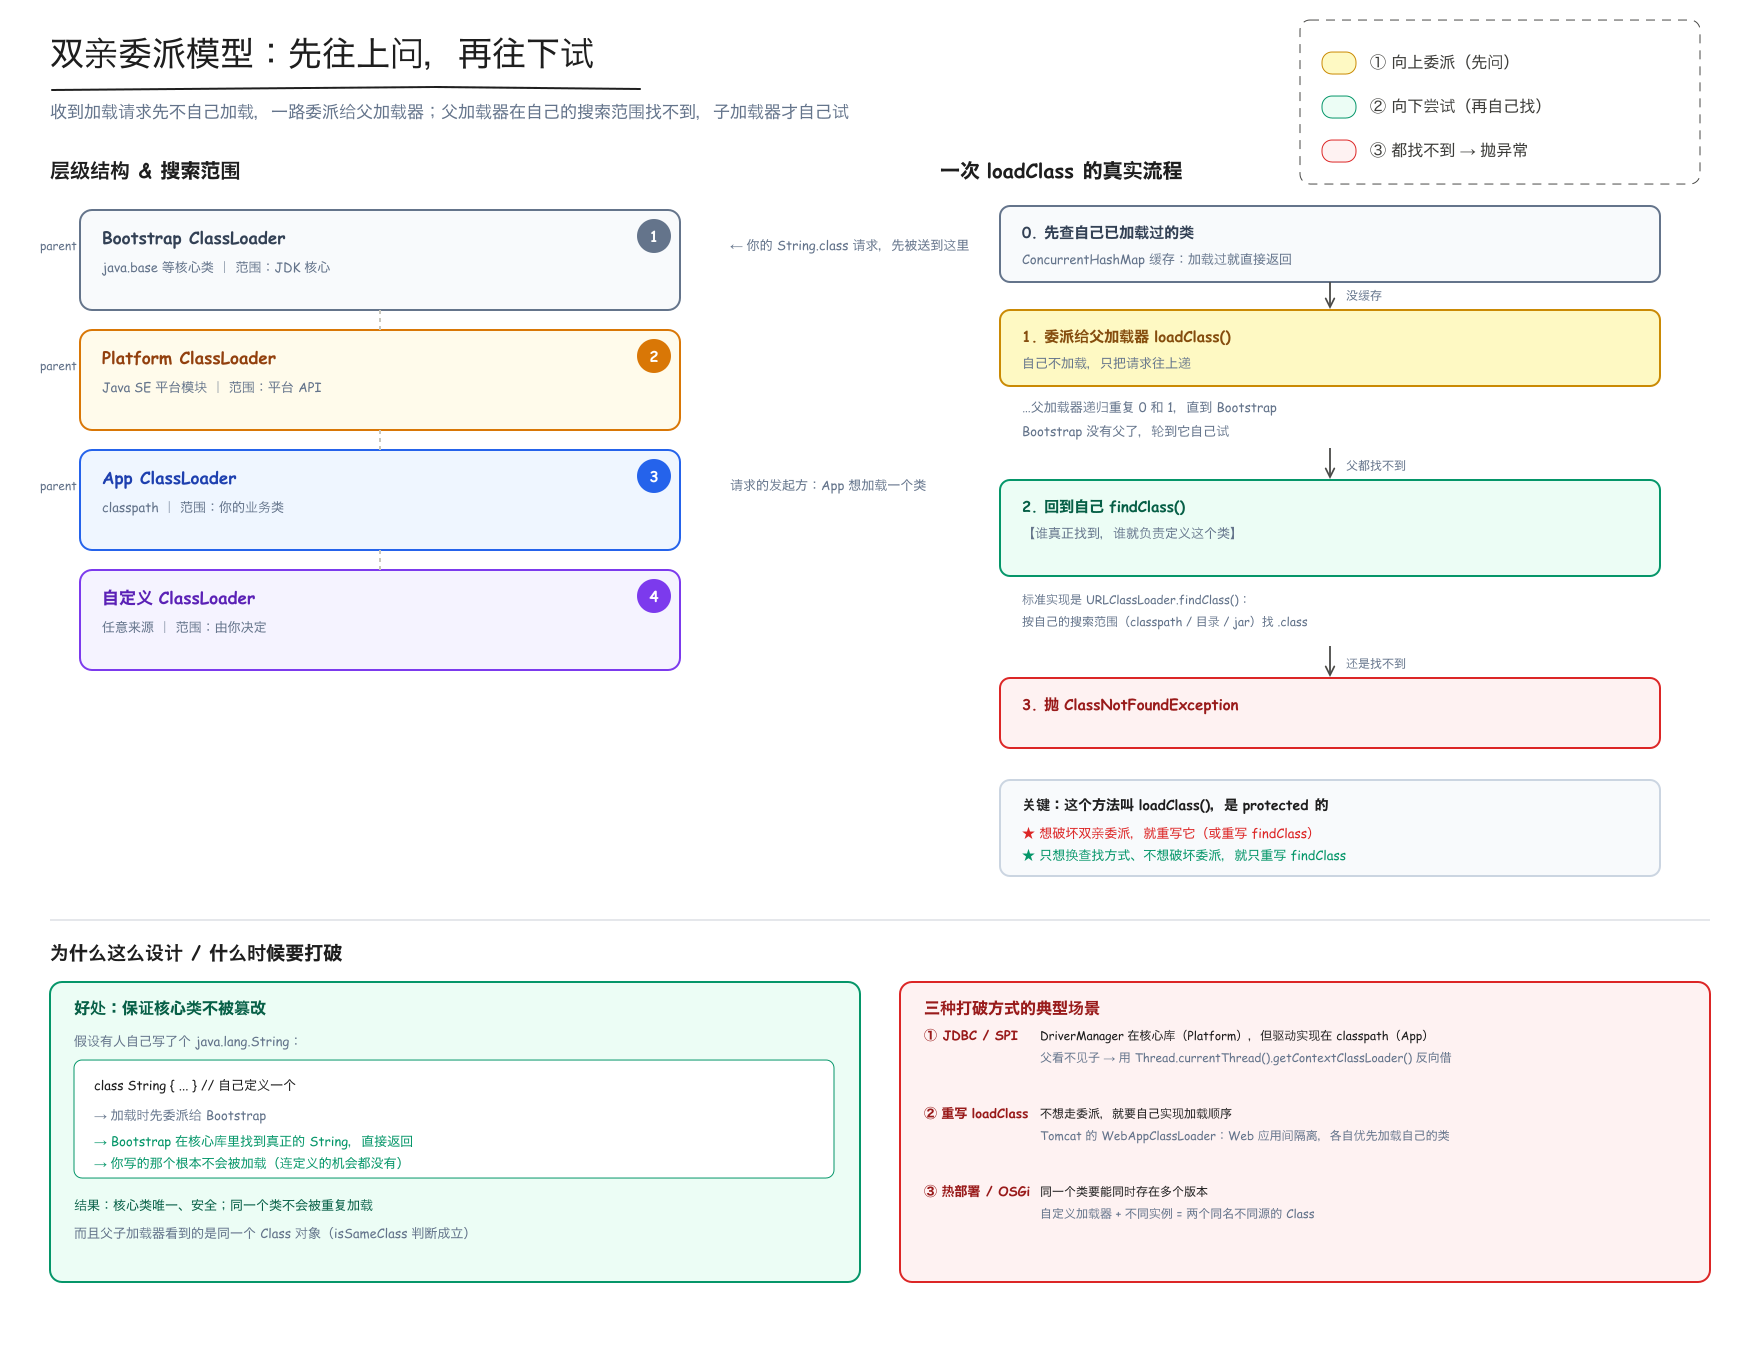This screenshot has height=1362, width=1760.
Task: Click the blue number 3 badge
Action: [x=654, y=477]
